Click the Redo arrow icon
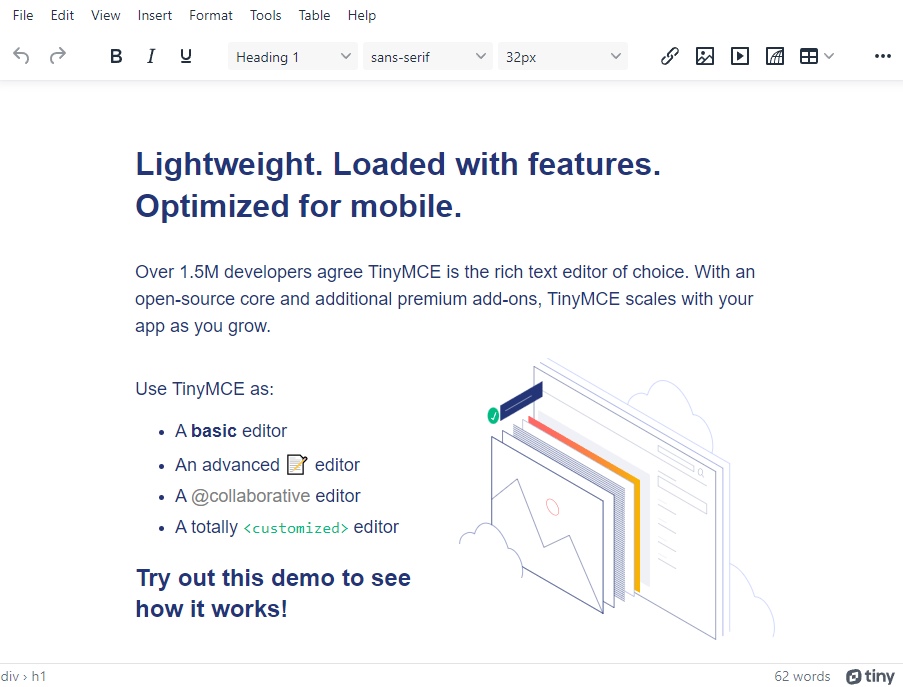This screenshot has width=903, height=687. pyautogui.click(x=58, y=56)
